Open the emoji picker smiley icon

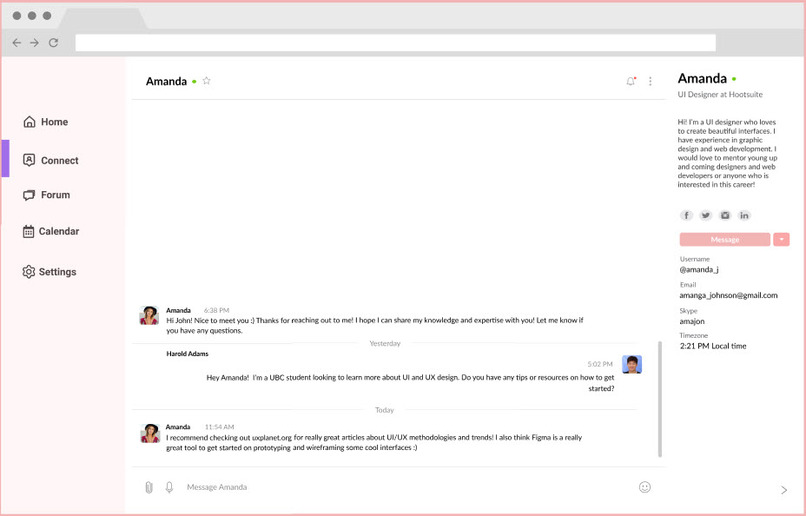(x=645, y=487)
